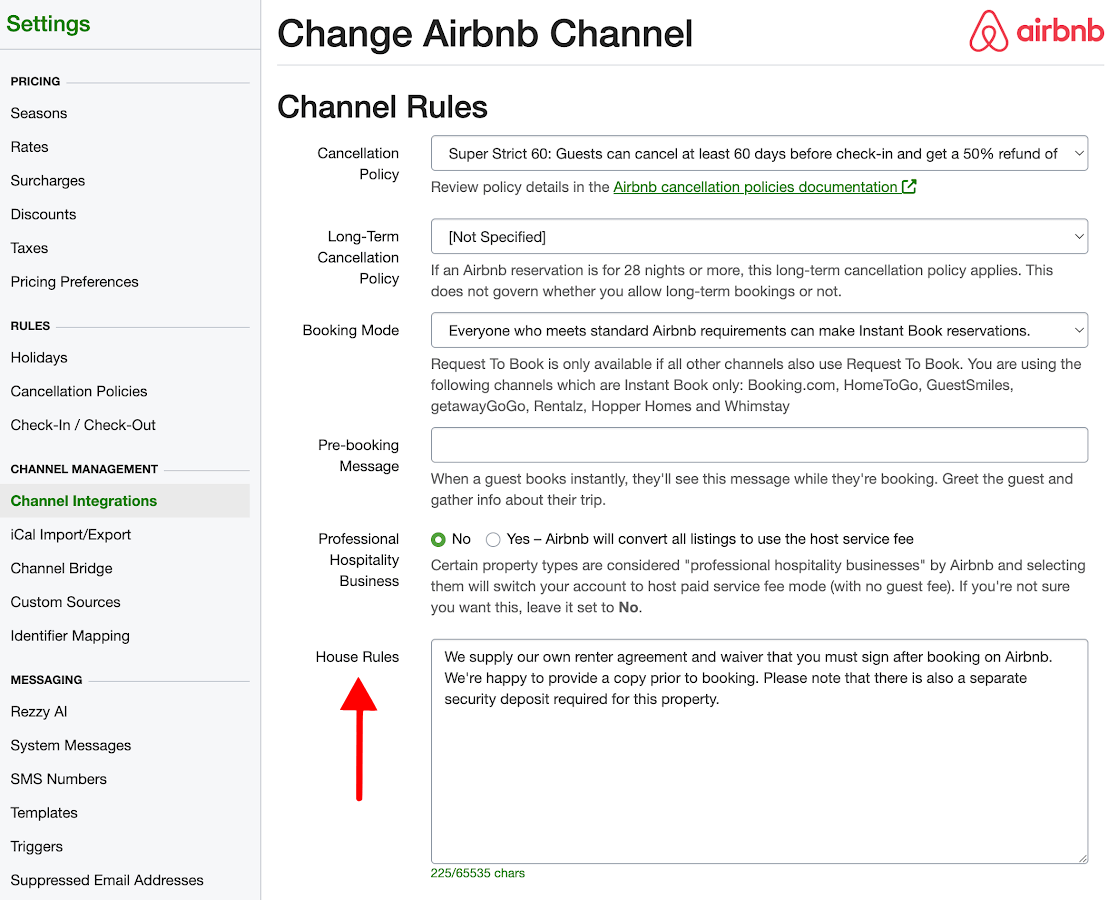Select the Yes radio for host service fee
Viewport: 1118px width, 900px height.
(x=493, y=540)
